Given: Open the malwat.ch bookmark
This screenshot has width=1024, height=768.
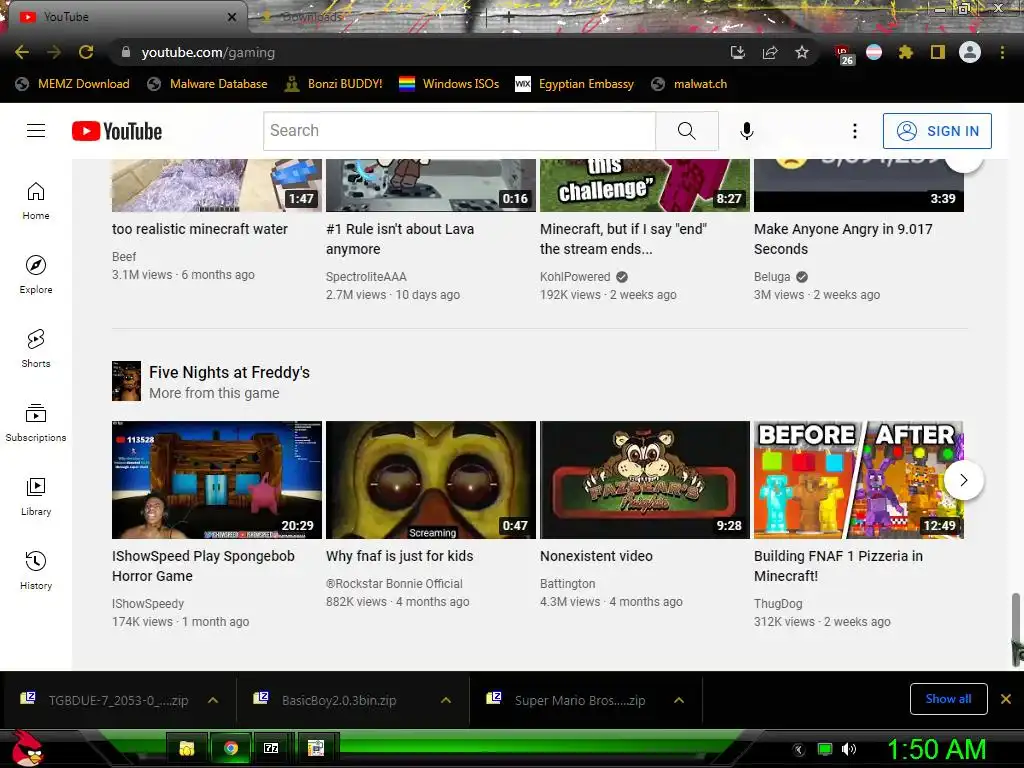Looking at the screenshot, I should coord(689,84).
